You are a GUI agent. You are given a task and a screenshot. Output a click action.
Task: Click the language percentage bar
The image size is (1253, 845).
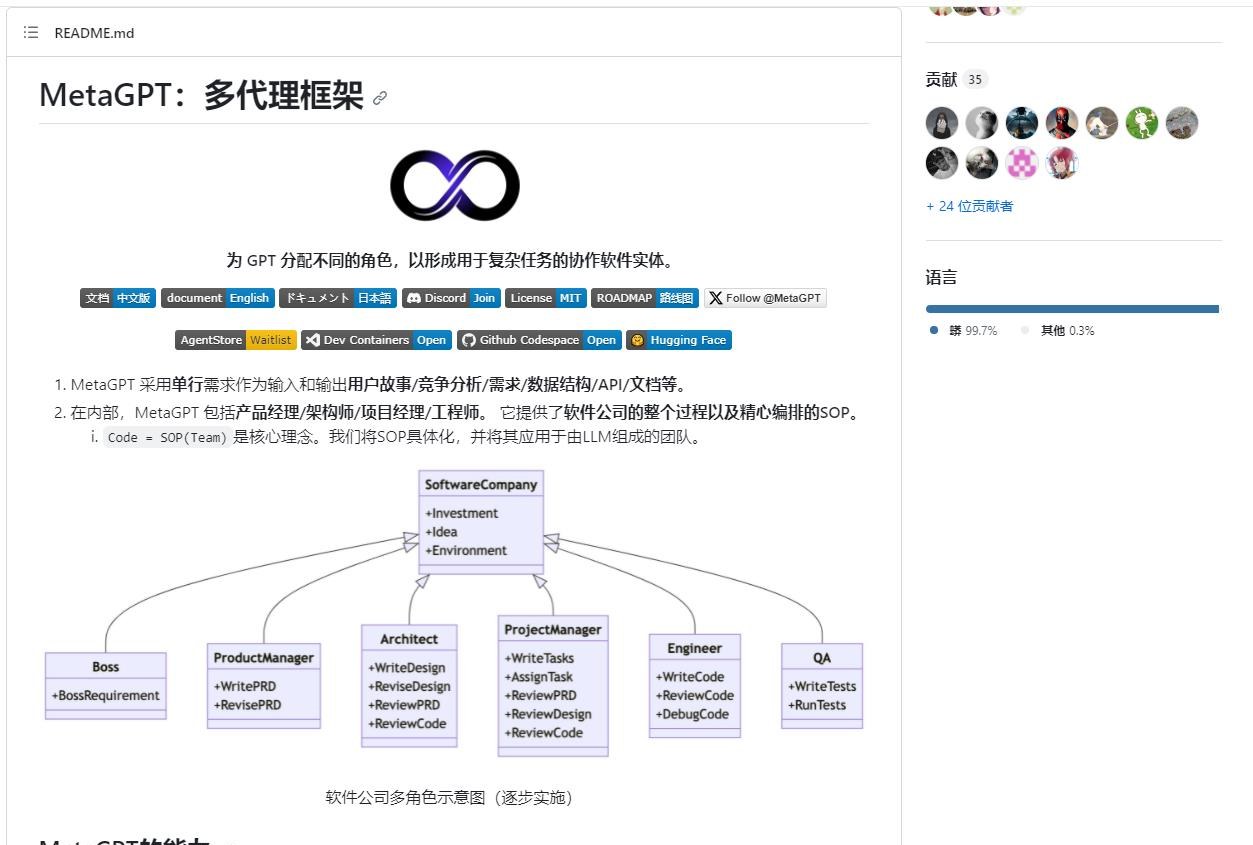(x=1072, y=309)
